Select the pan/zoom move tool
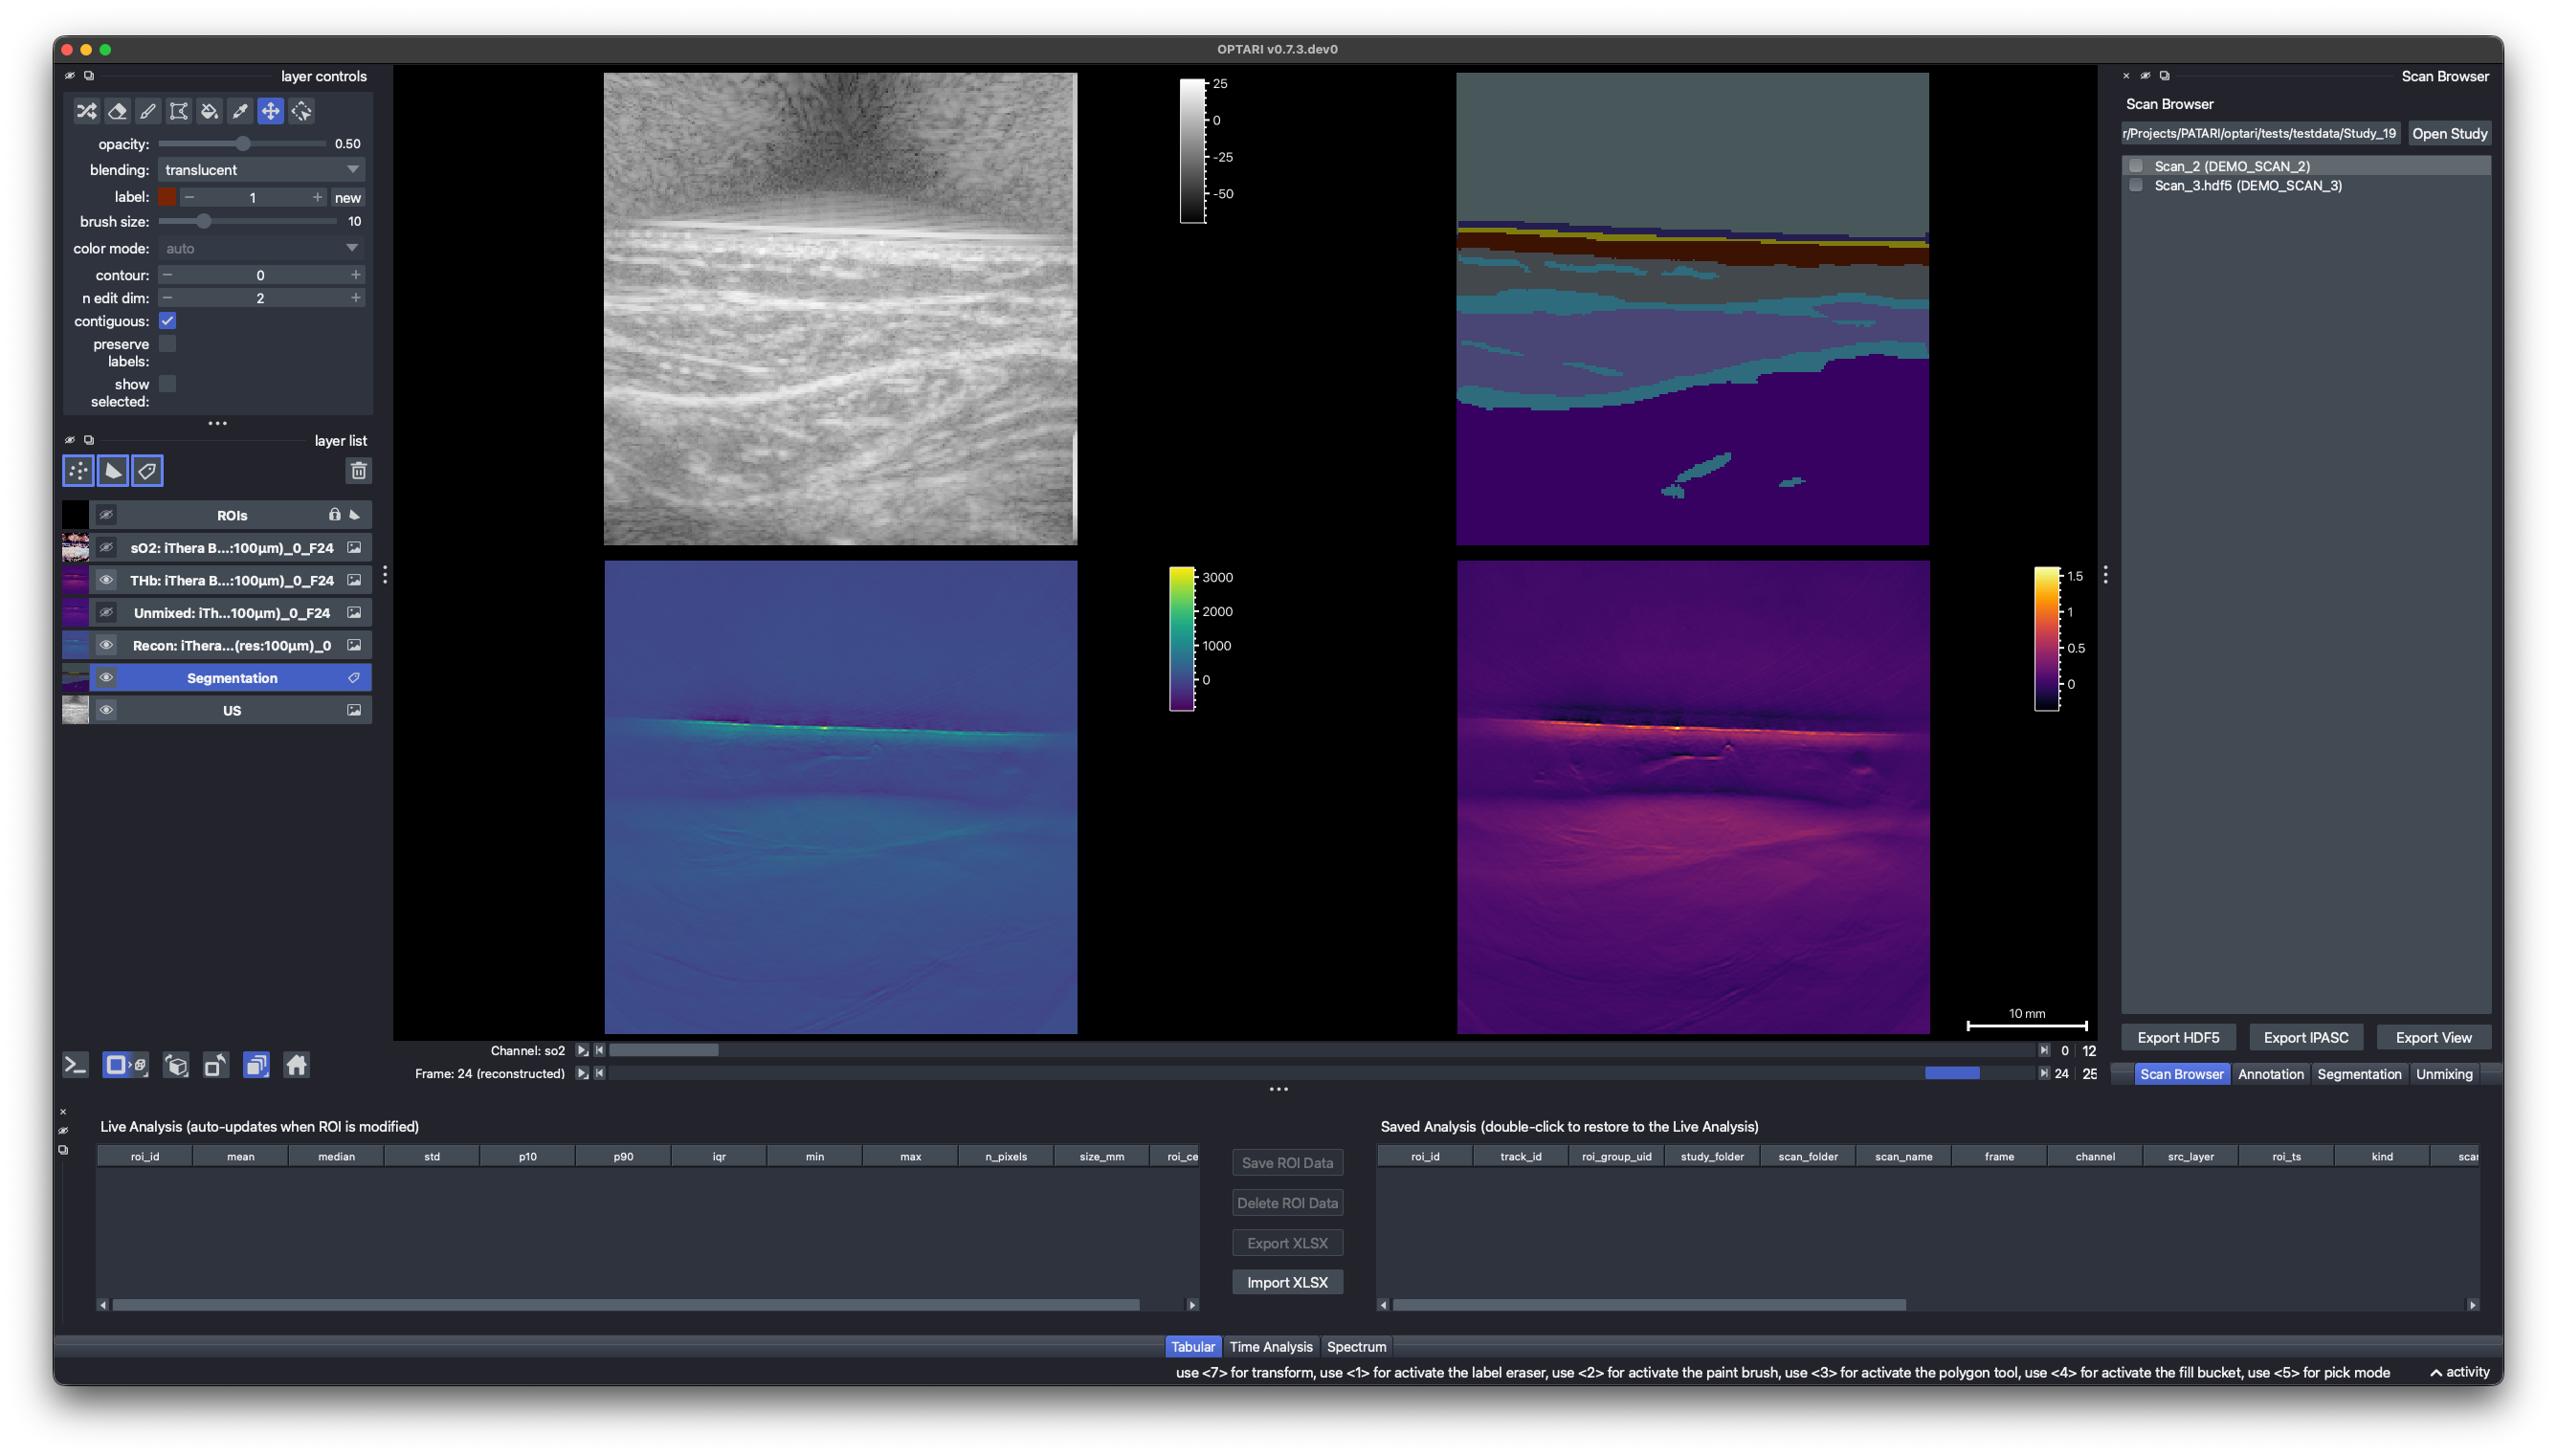This screenshot has width=2557, height=1456. tap(271, 111)
